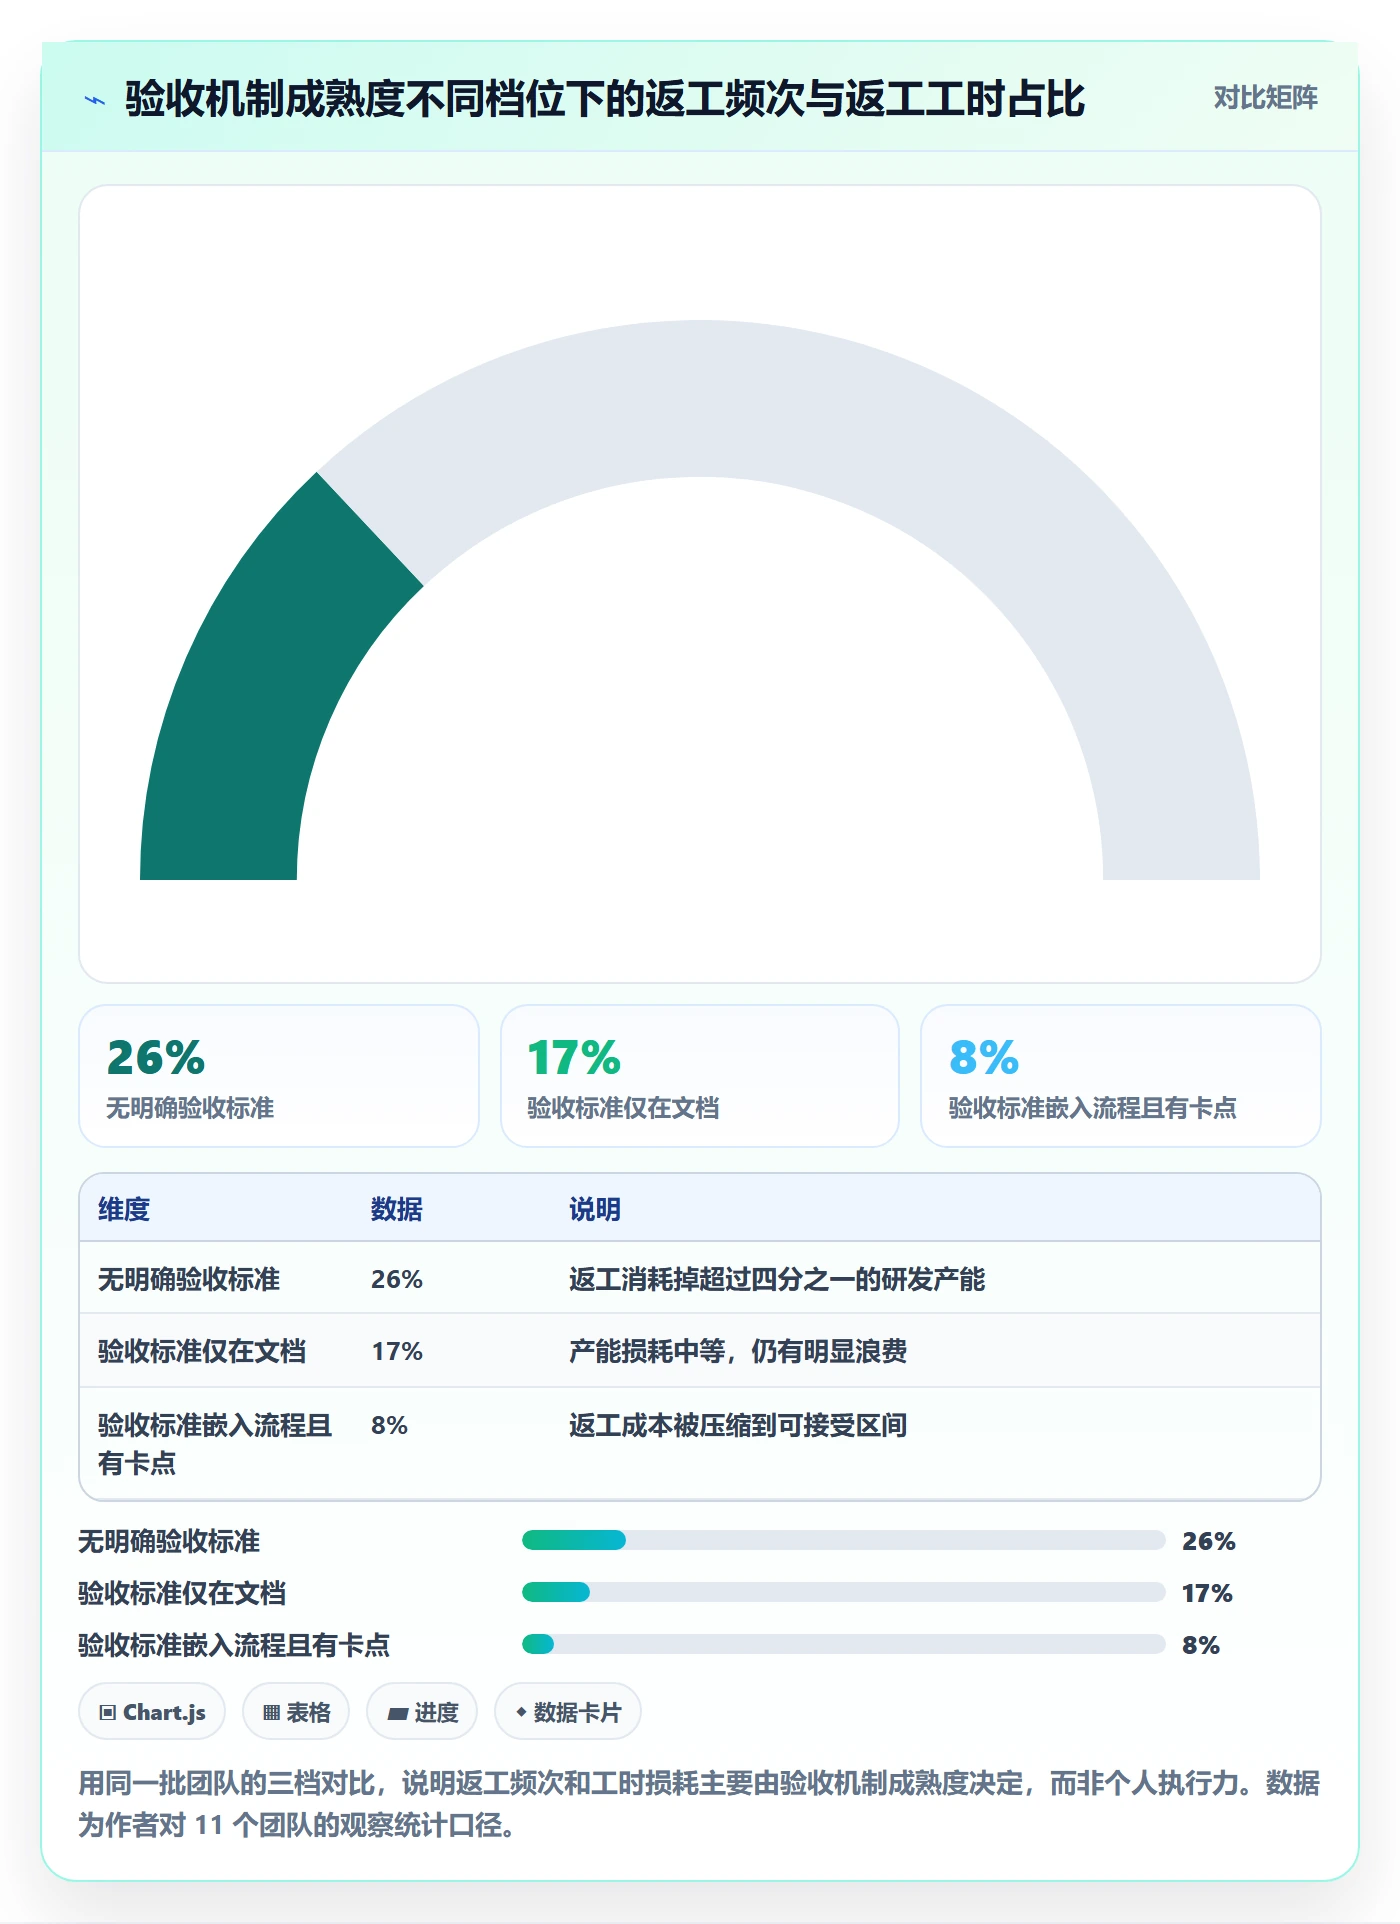Click the 数据 column header
The image size is (1400, 1924).
[x=397, y=1209]
